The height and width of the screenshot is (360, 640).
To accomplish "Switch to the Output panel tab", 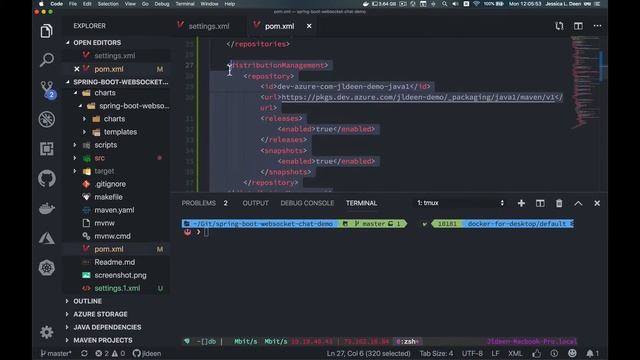I will [256, 203].
